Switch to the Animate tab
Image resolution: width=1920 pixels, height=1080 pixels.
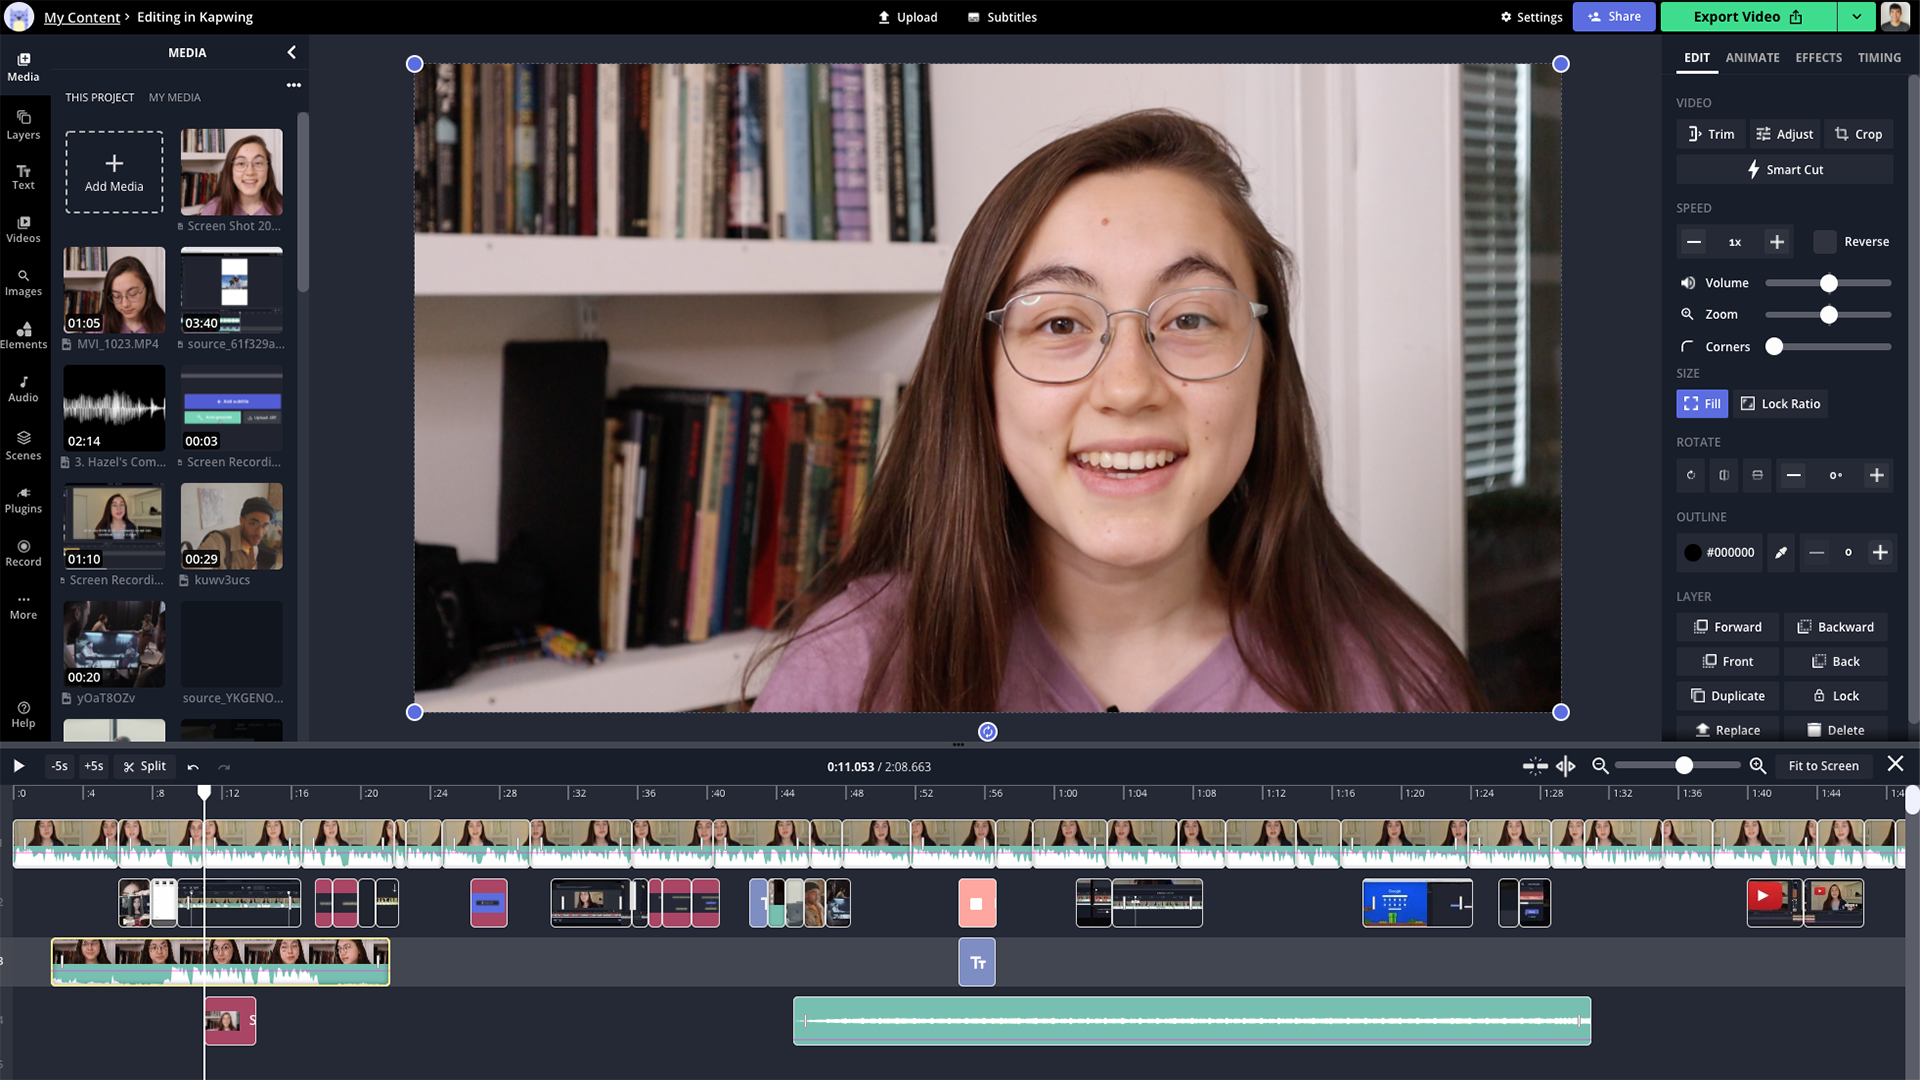[x=1751, y=57]
